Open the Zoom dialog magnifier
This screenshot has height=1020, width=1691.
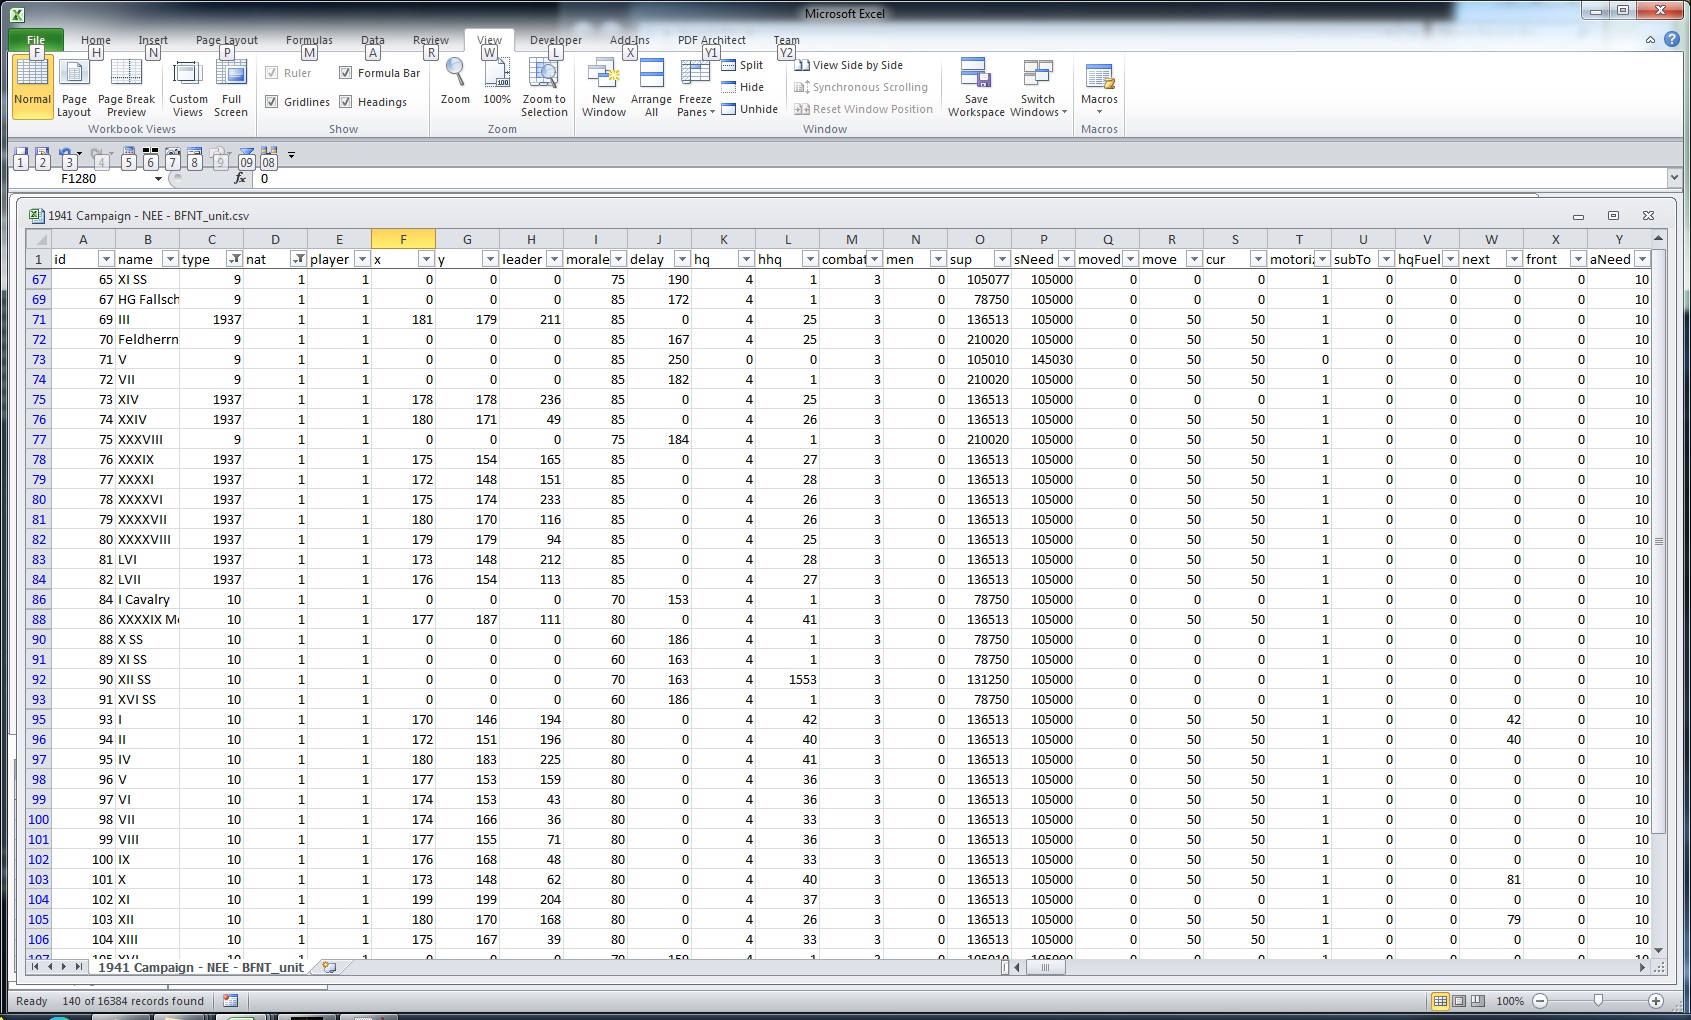tap(455, 82)
